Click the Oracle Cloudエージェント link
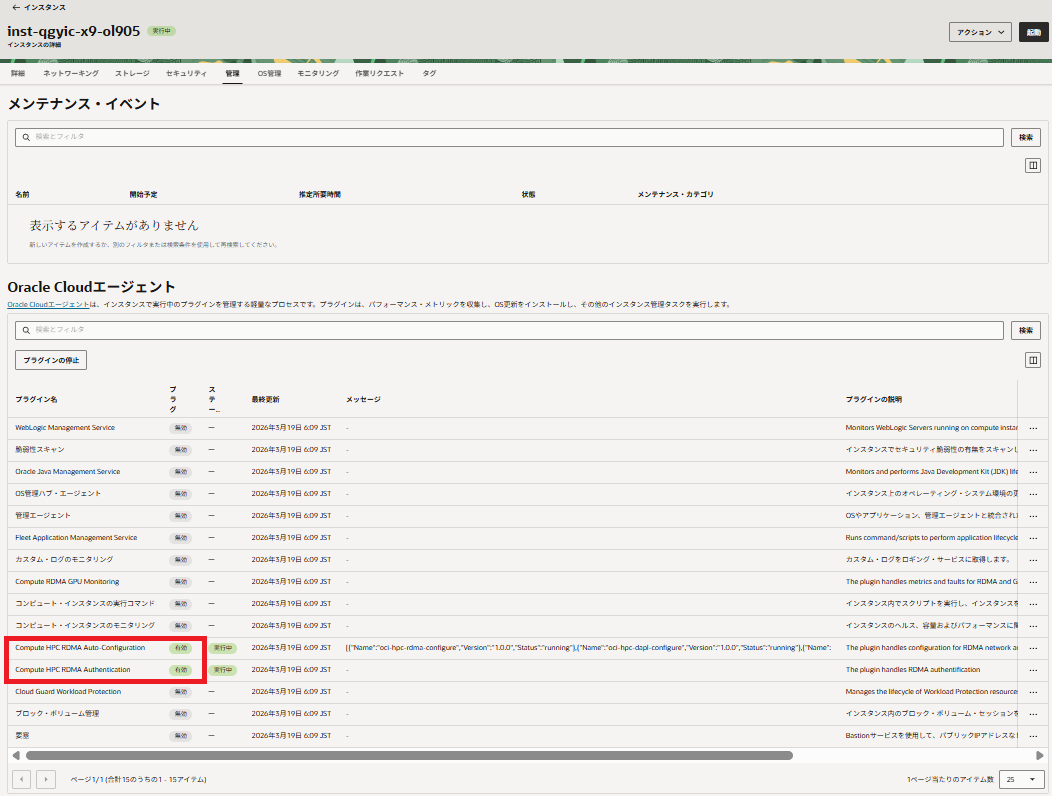 [x=47, y=304]
